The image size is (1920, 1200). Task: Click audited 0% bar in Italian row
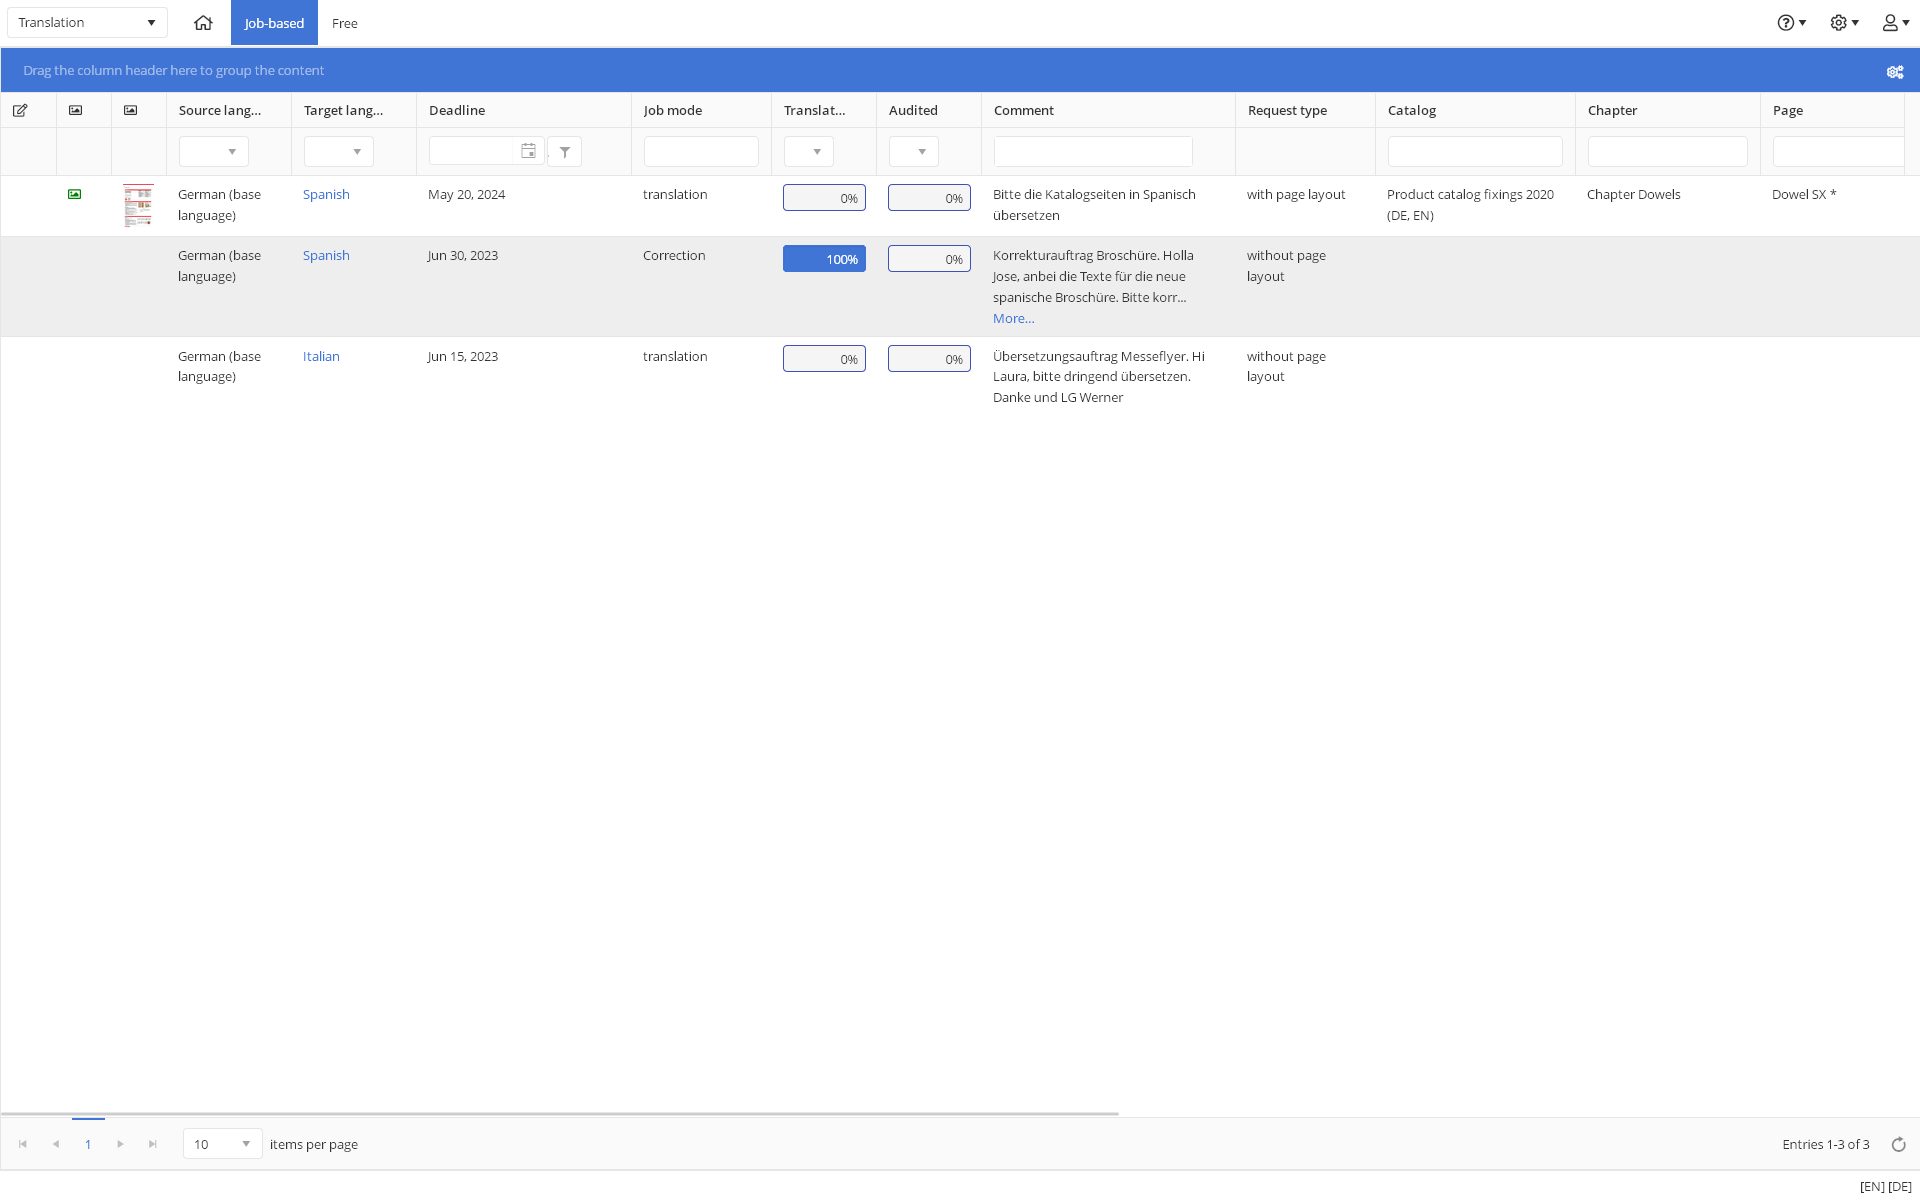[x=929, y=359]
